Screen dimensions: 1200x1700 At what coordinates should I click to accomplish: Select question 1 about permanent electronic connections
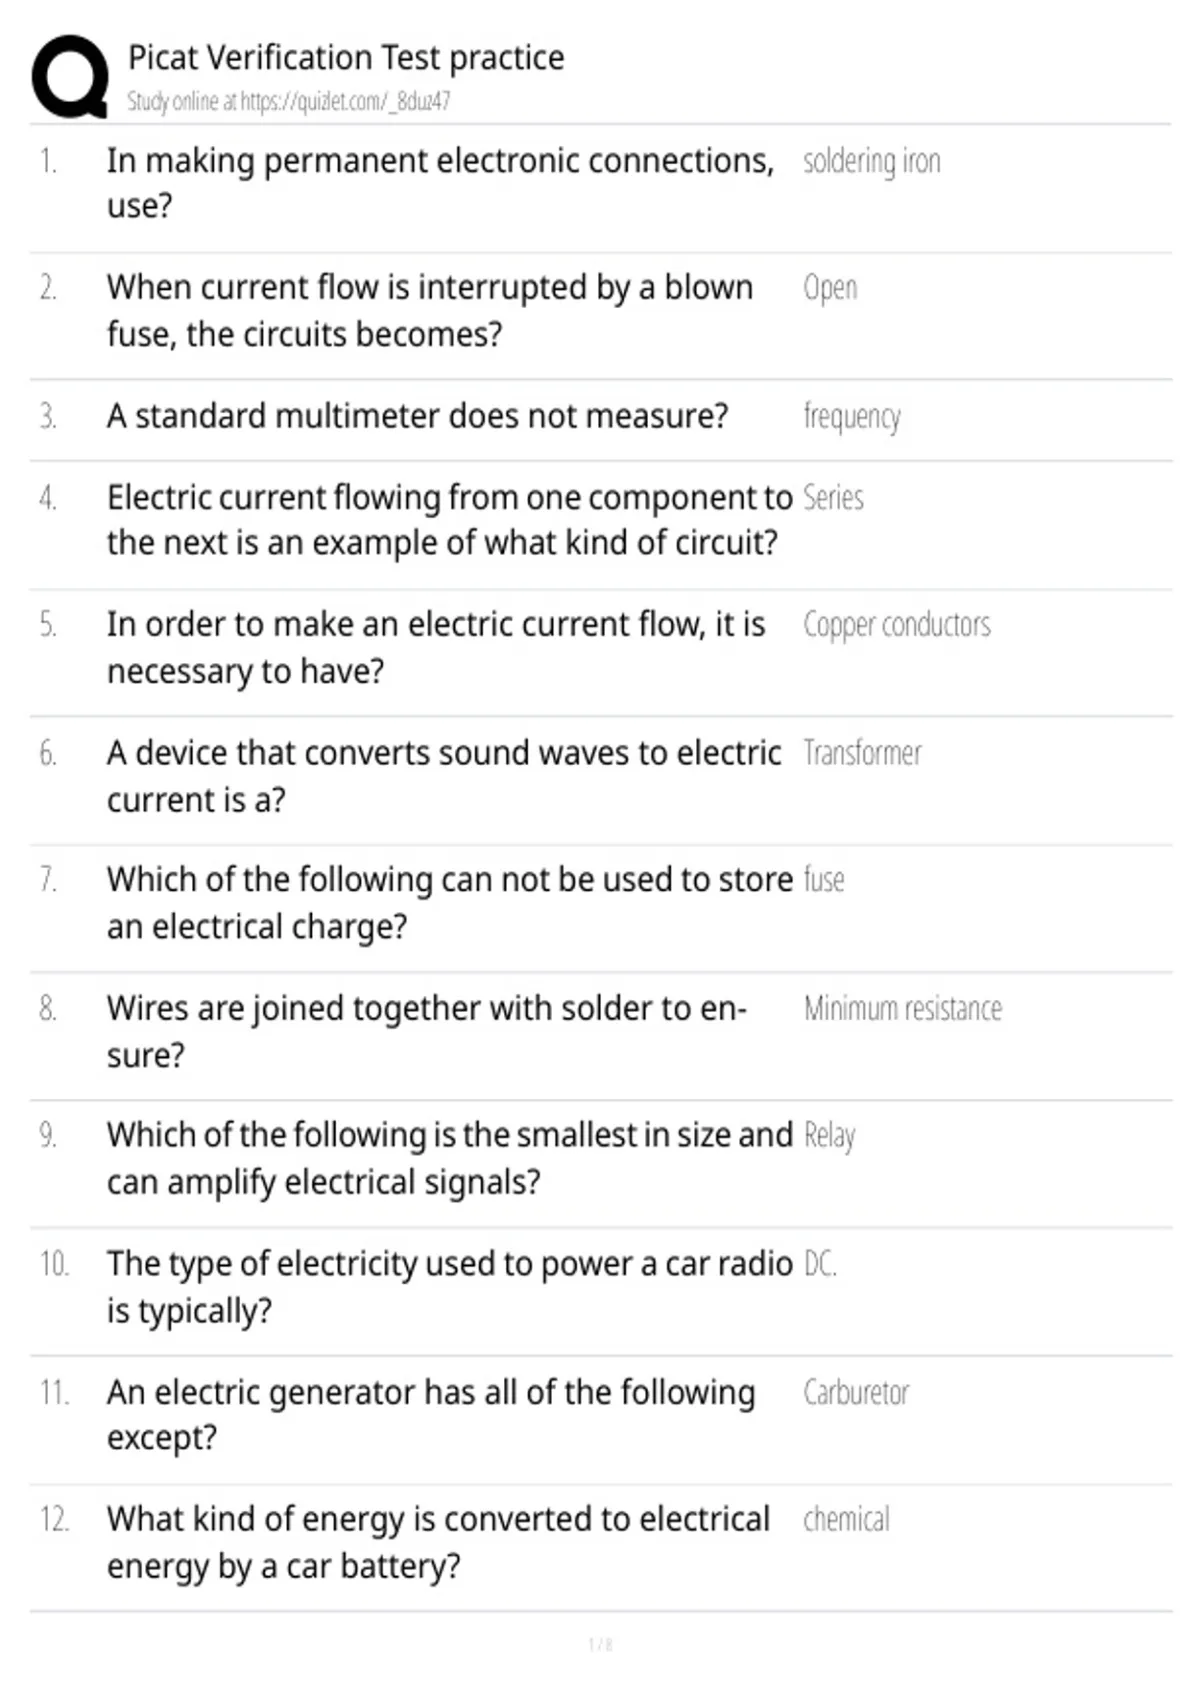(440, 183)
